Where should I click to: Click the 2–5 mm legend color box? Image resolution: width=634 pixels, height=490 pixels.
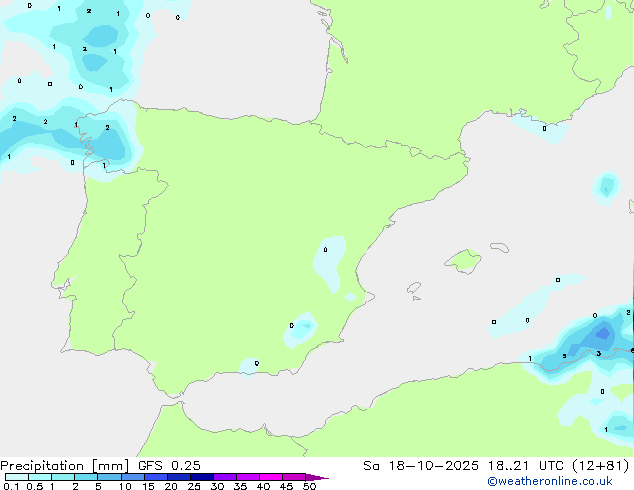(x=86, y=477)
